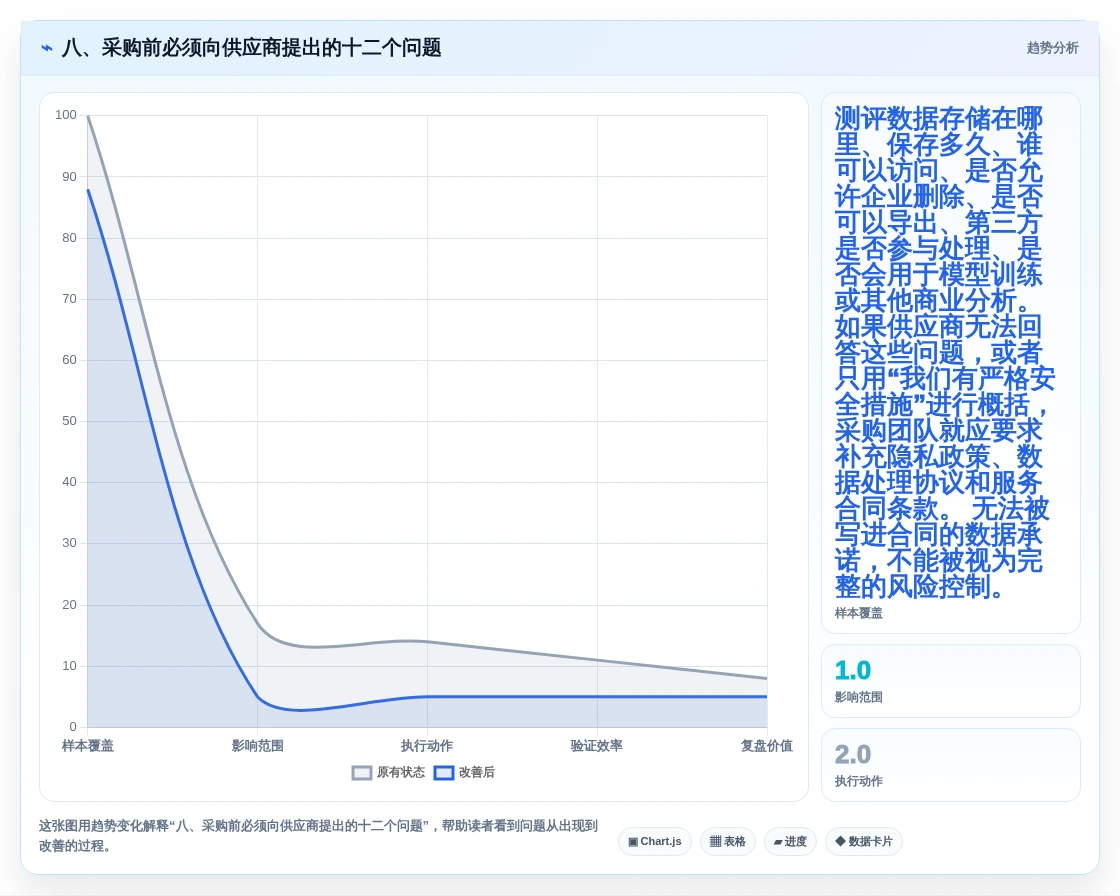
Task: Click the 数据卡片 tag chip
Action: click(x=864, y=842)
